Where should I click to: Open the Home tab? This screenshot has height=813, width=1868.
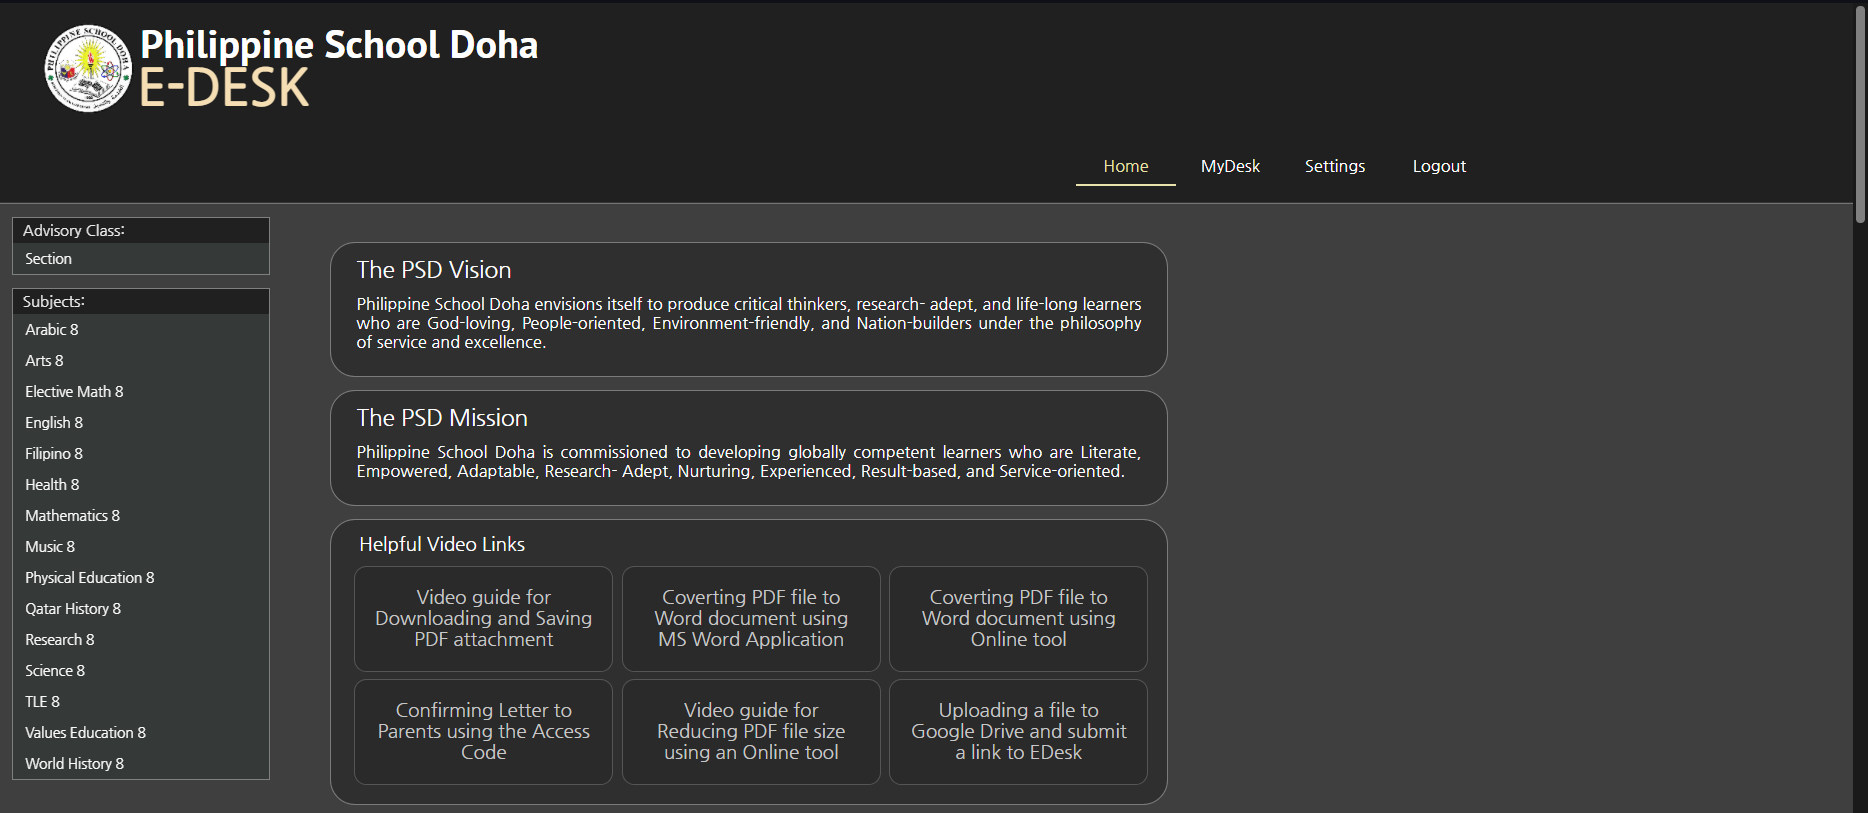pyautogui.click(x=1126, y=166)
